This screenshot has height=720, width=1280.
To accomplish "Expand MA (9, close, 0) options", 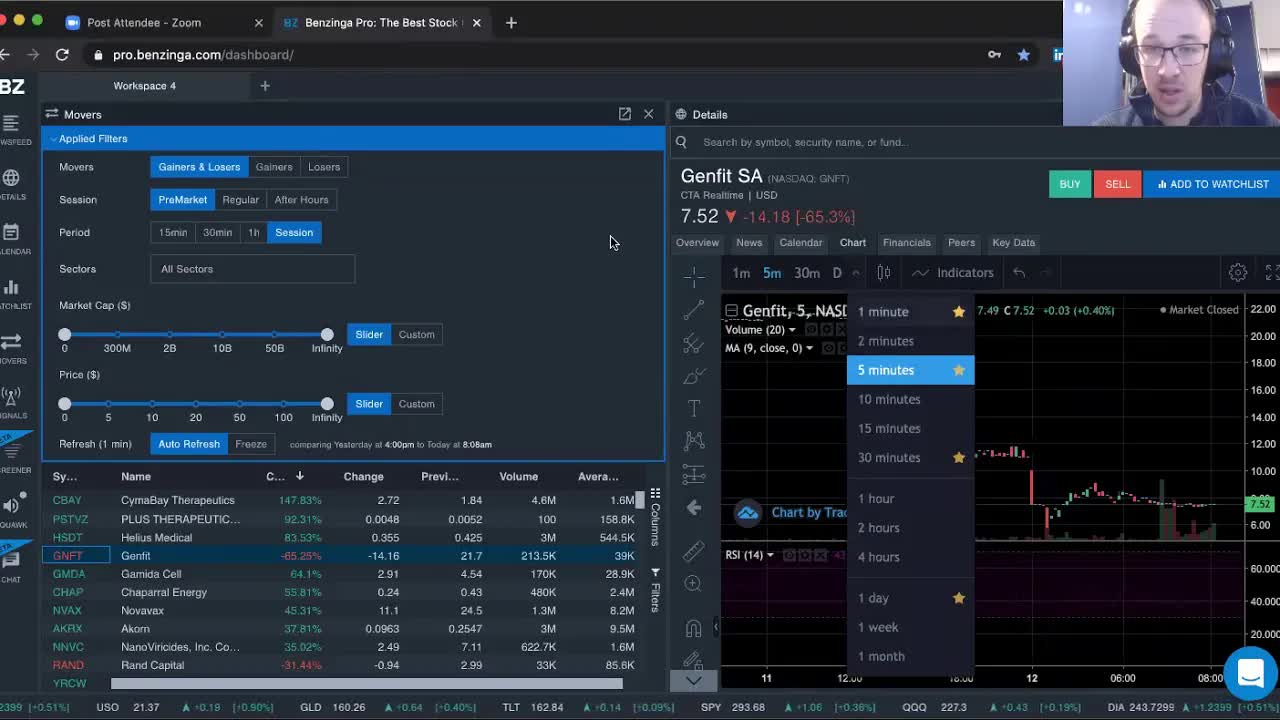I will point(809,348).
